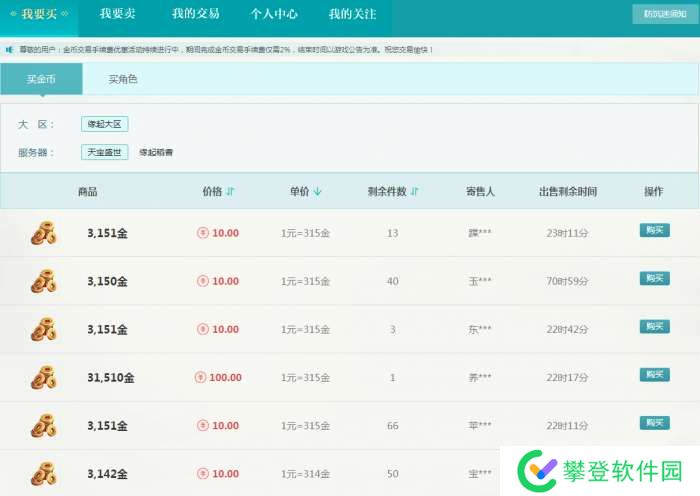Choose the 崛起稻香 server option
Viewport: 700px width, 496px height.
[156, 153]
